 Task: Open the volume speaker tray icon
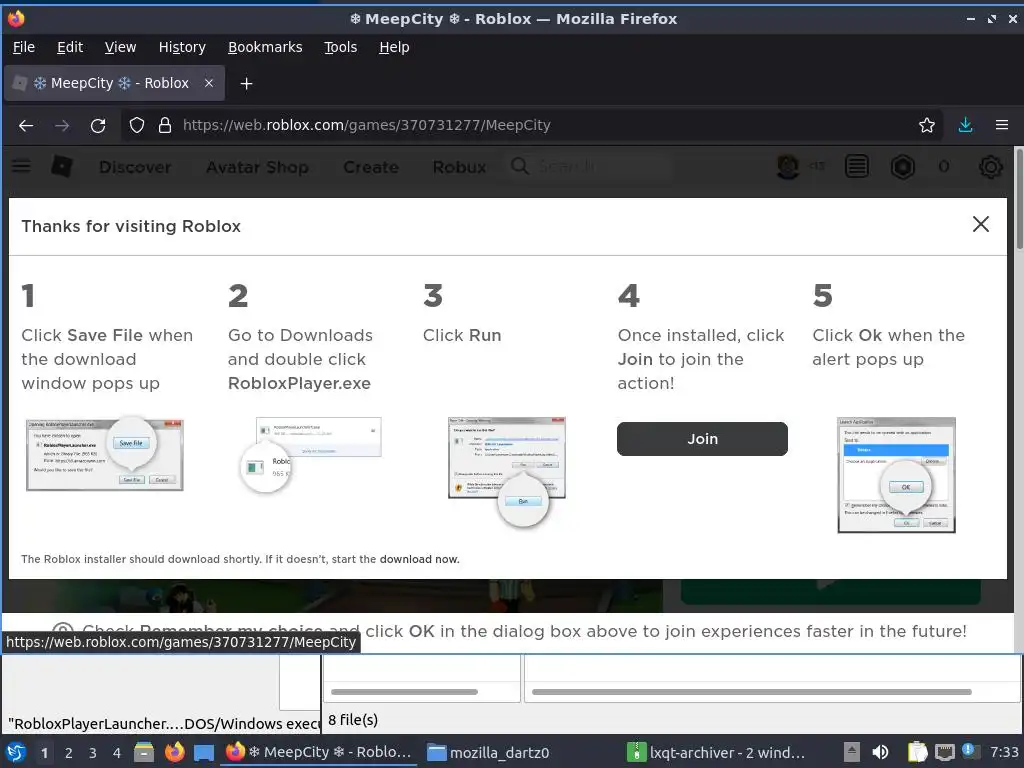pos(880,752)
